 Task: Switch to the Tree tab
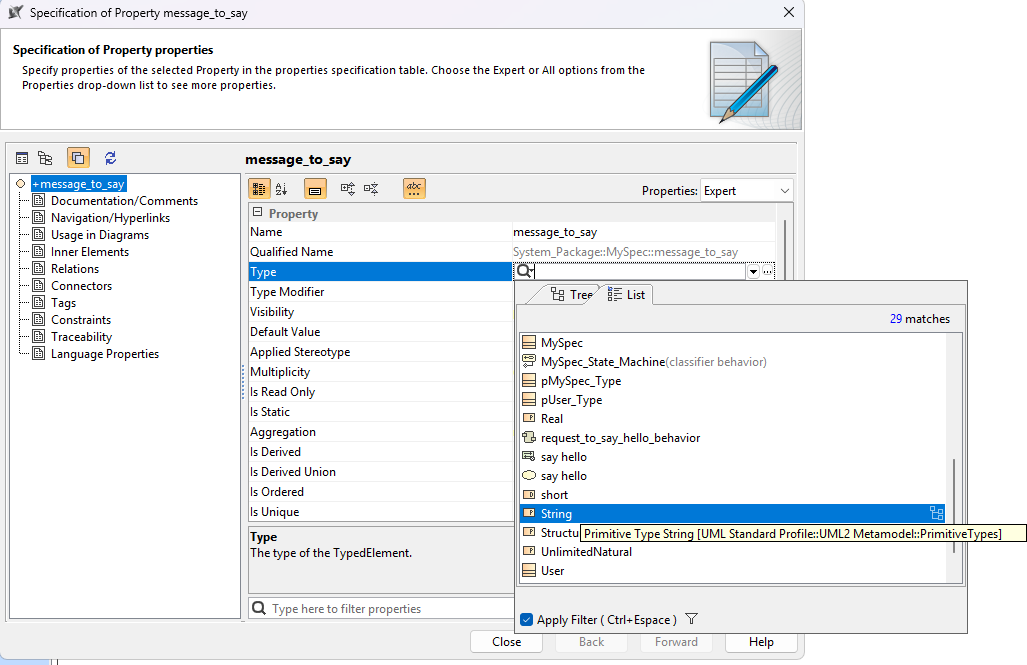point(571,294)
